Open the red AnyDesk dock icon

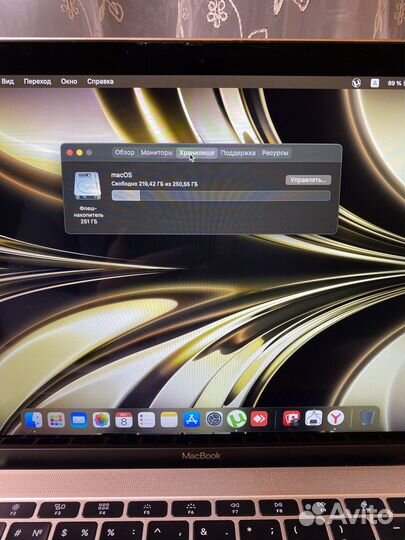[259, 419]
